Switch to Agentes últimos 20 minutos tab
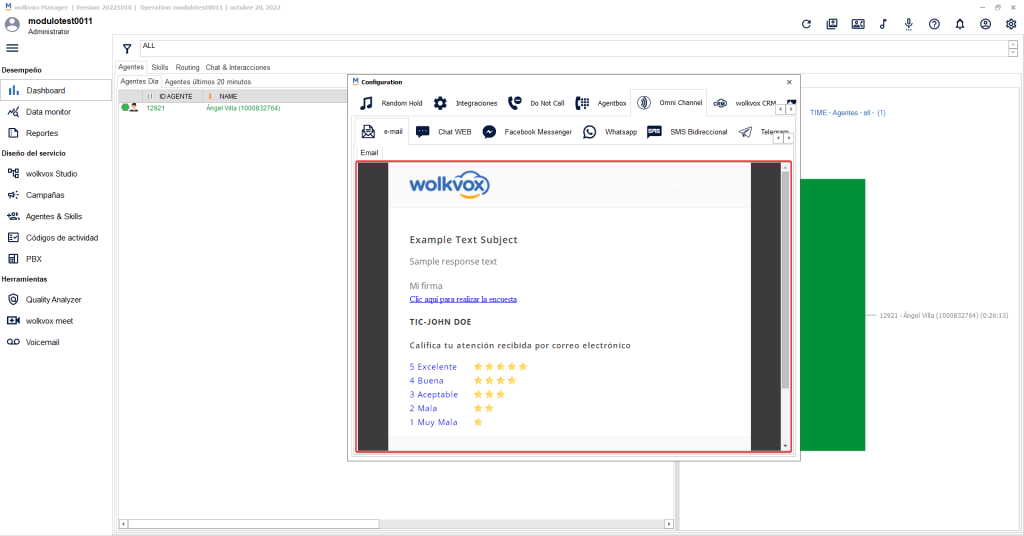 pyautogui.click(x=208, y=82)
